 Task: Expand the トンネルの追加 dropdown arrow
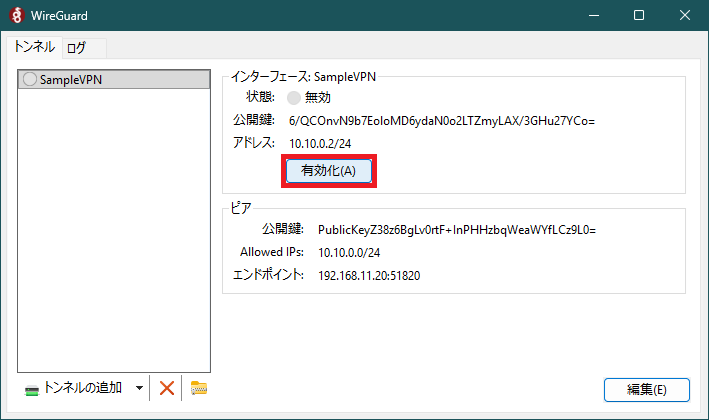coord(139,388)
